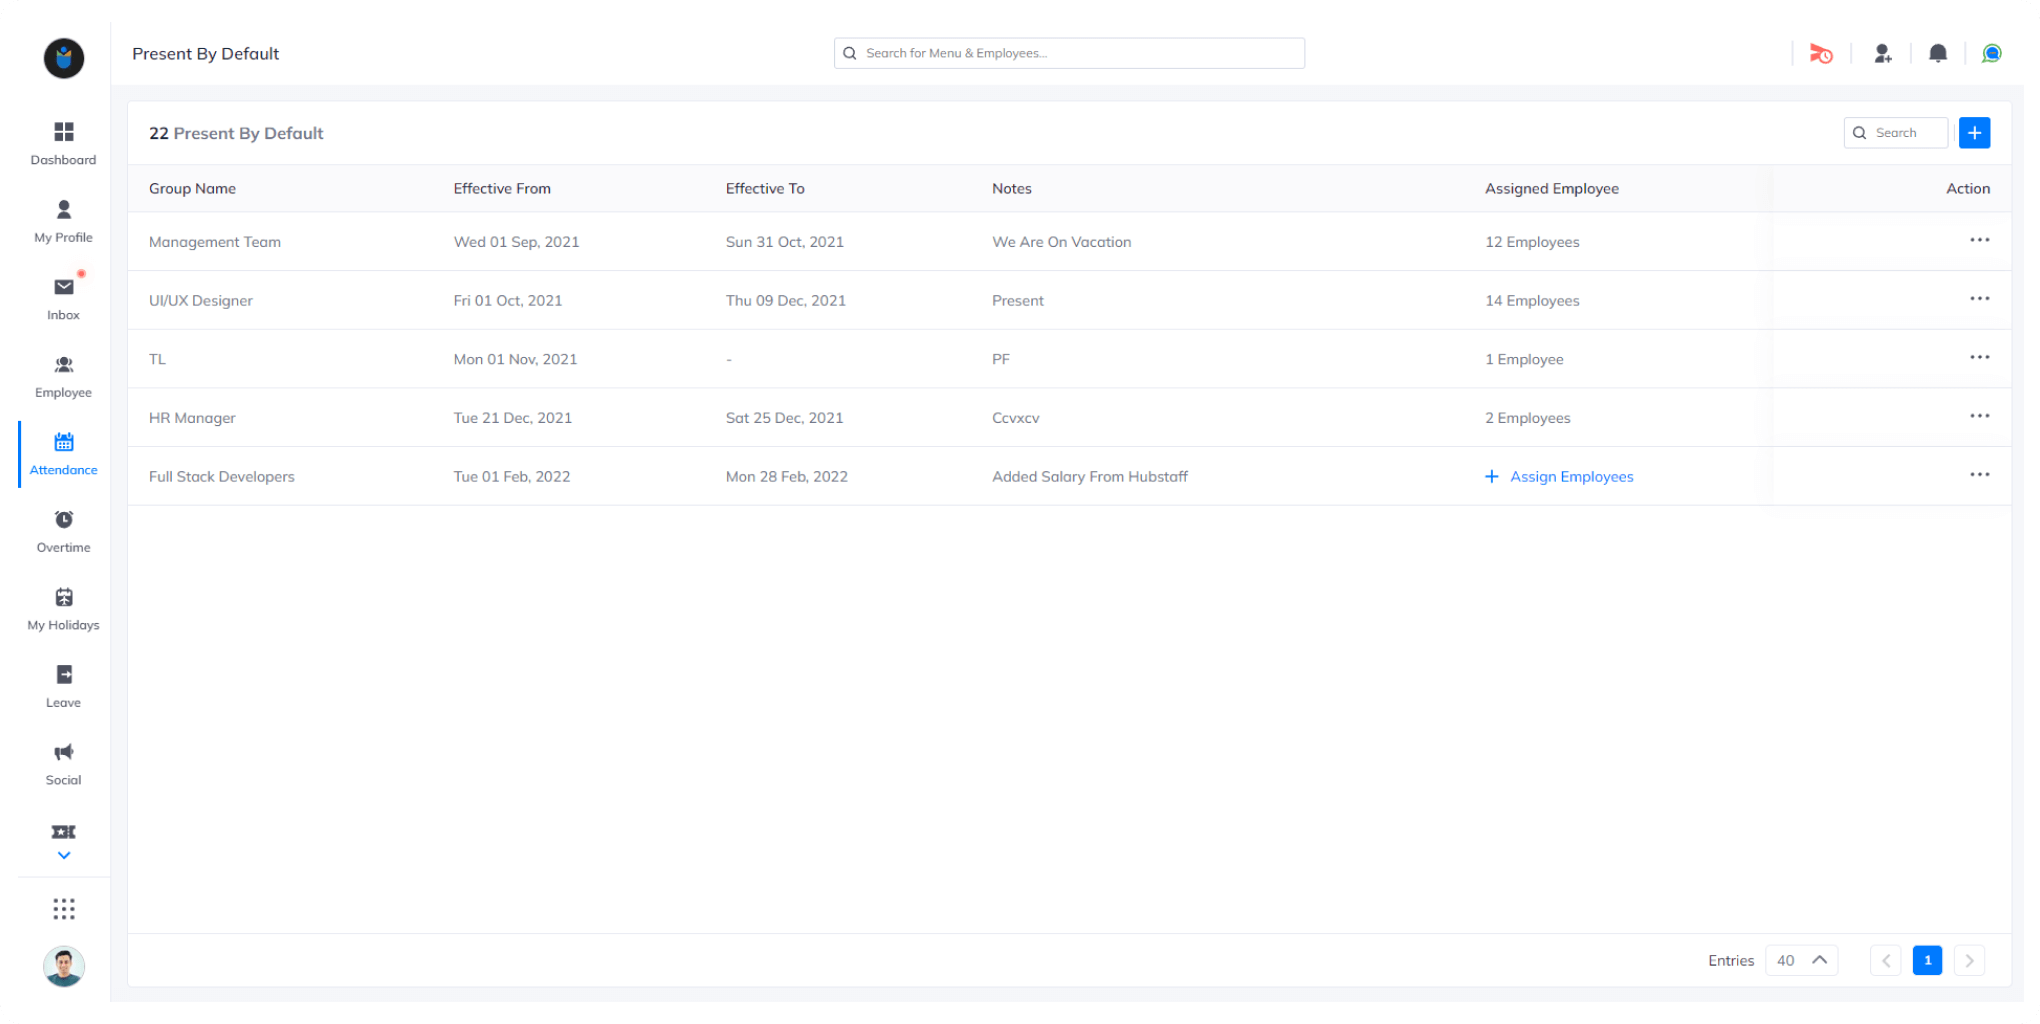The width and height of the screenshot is (2040, 1024).
Task: Open actions menu for HR Manager row
Action: [1979, 416]
